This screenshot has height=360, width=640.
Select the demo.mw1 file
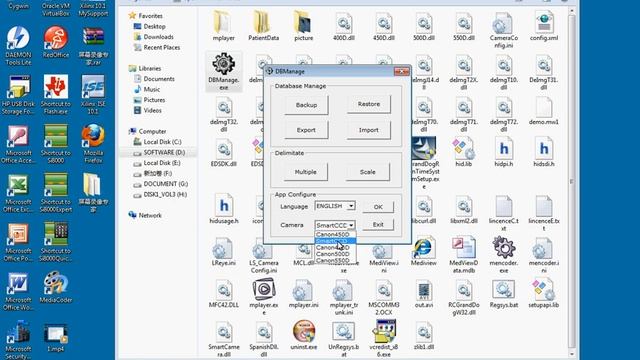(x=544, y=110)
